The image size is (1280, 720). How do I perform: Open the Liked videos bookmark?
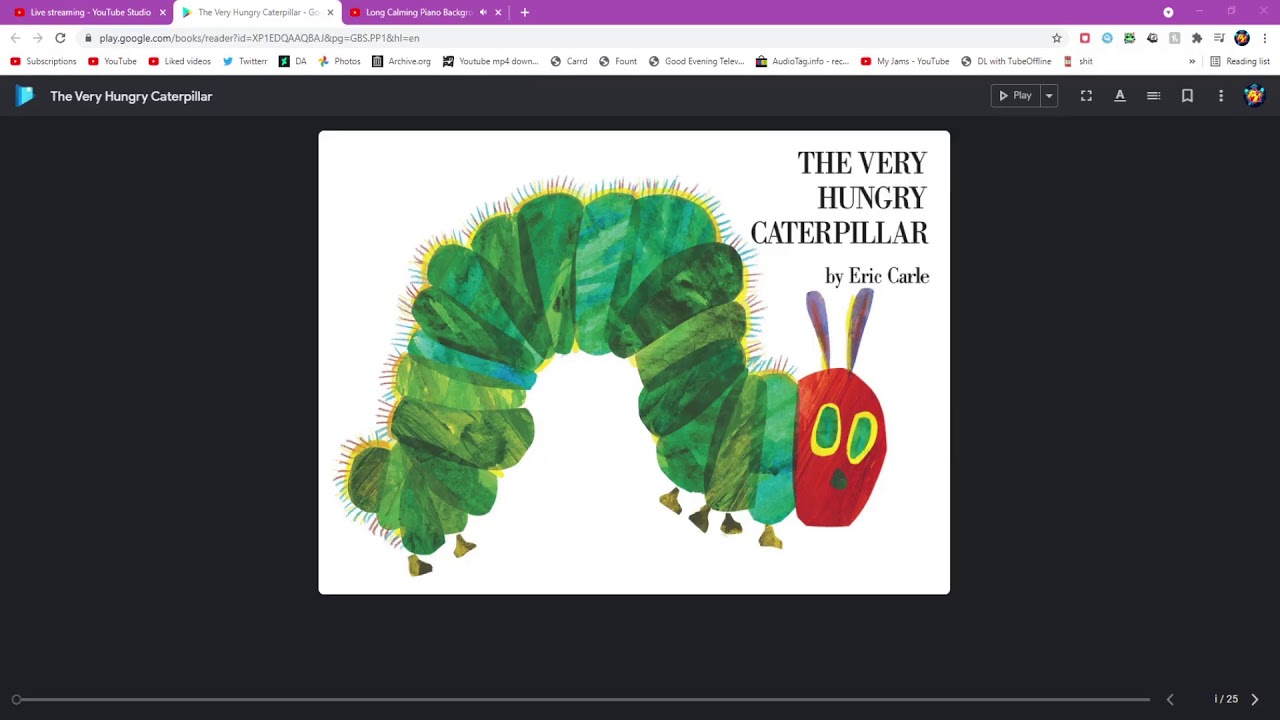[180, 61]
